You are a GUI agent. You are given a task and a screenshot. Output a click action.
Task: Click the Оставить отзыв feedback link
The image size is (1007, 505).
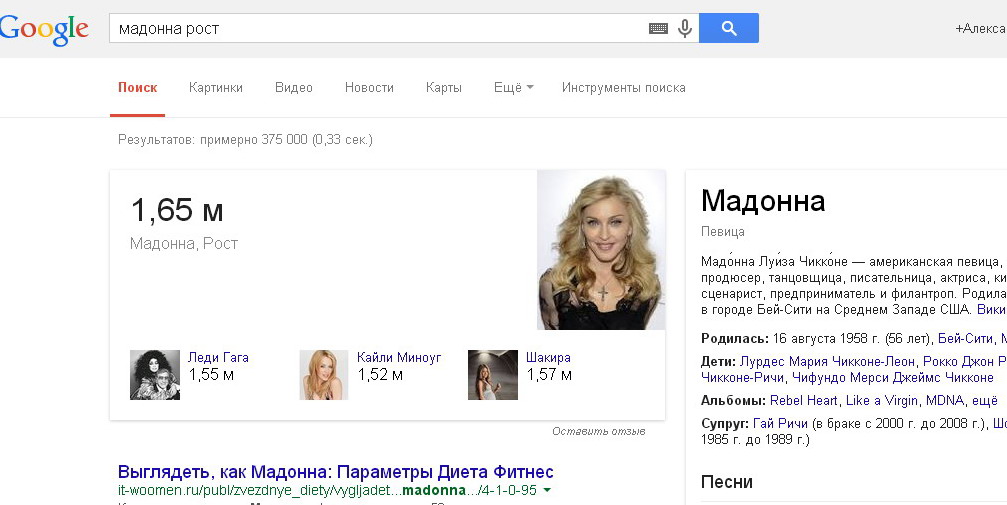598,431
